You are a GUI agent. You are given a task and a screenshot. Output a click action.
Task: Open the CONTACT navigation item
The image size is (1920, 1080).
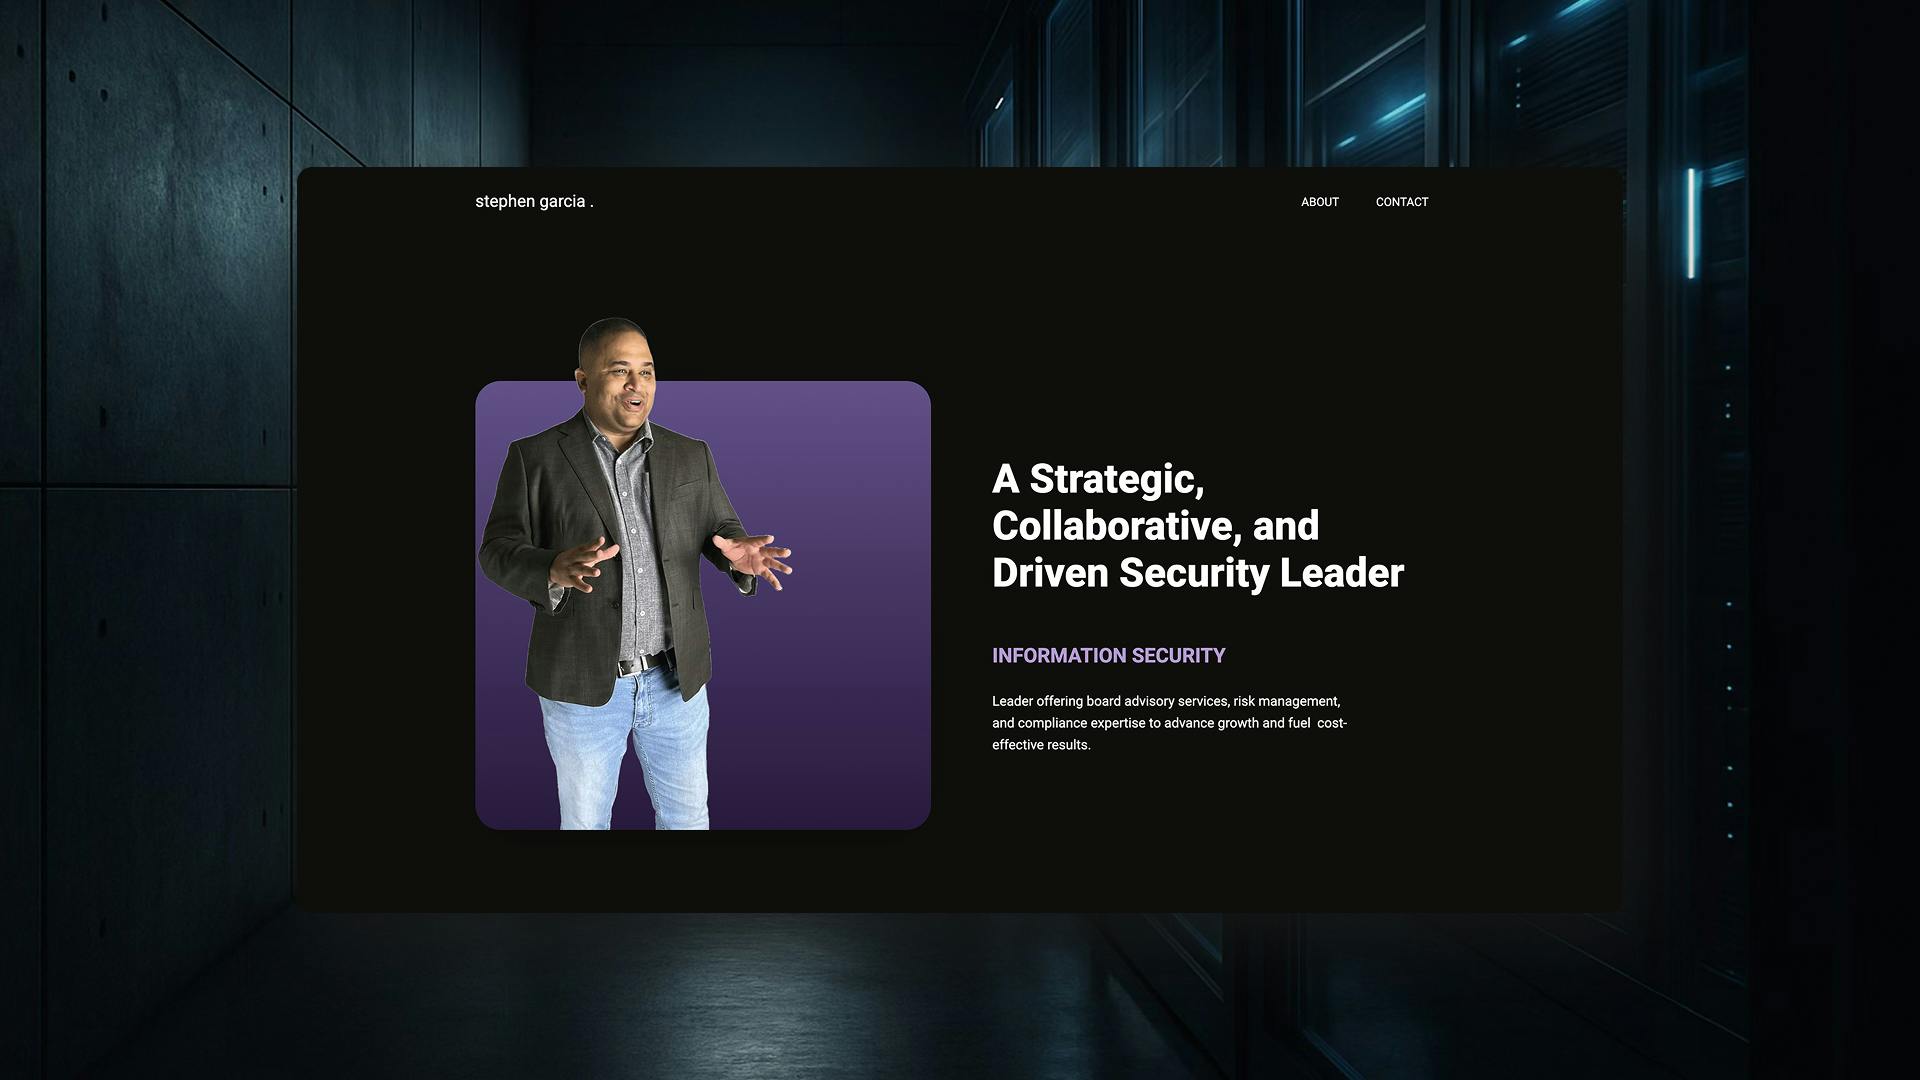coord(1401,202)
